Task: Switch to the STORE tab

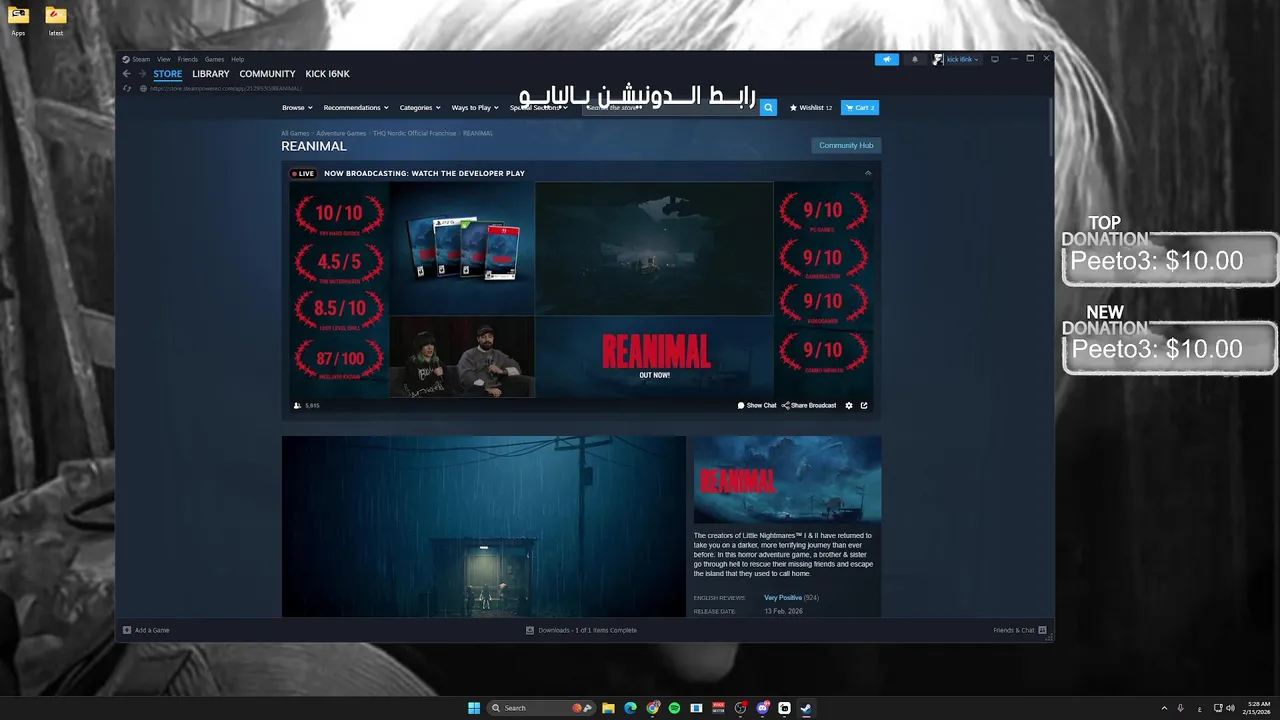Action: click(168, 74)
